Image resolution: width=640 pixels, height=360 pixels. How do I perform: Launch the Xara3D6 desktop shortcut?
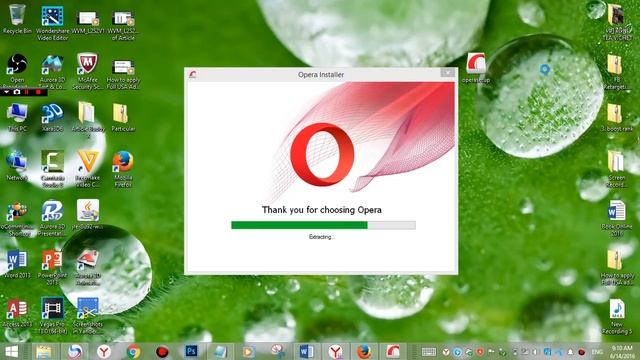click(52, 118)
